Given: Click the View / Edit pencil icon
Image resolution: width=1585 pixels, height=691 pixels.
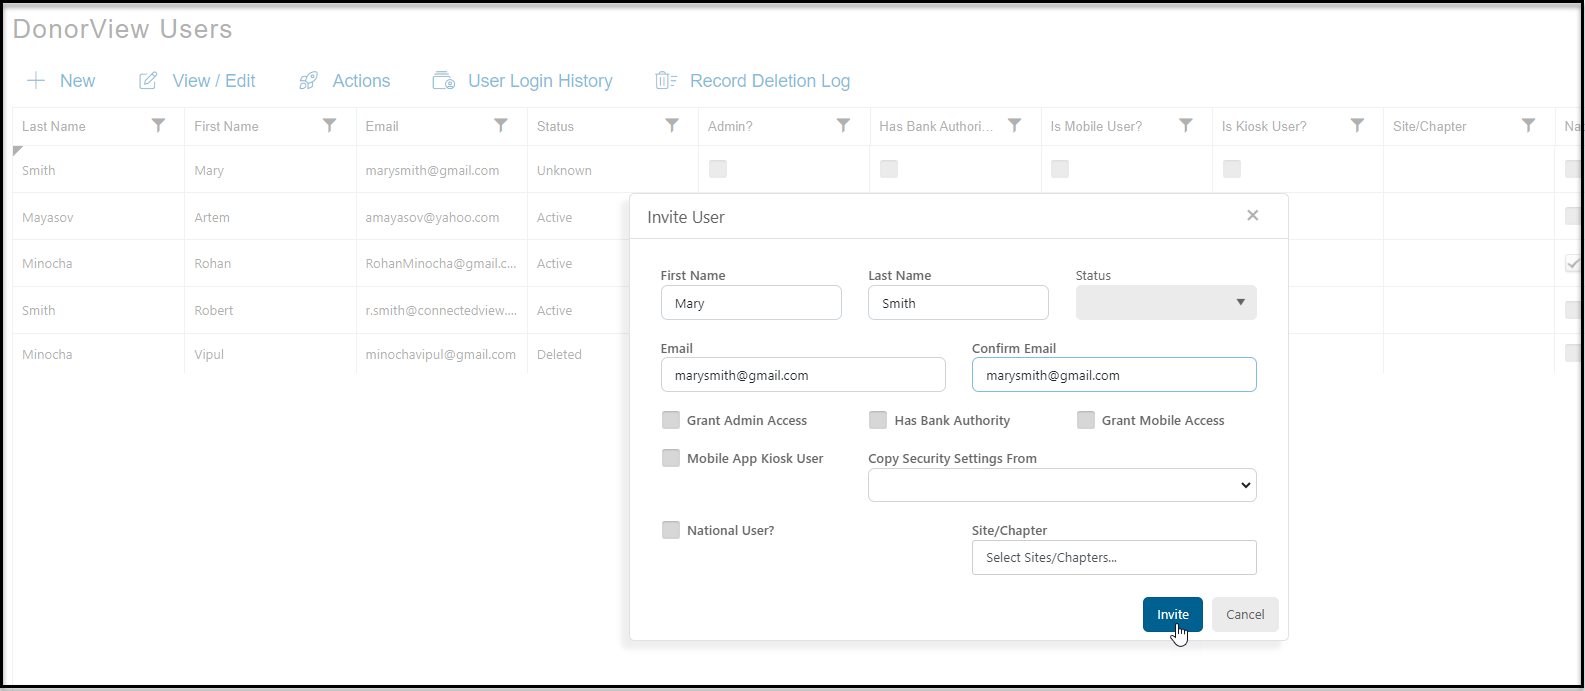Looking at the screenshot, I should click(148, 81).
